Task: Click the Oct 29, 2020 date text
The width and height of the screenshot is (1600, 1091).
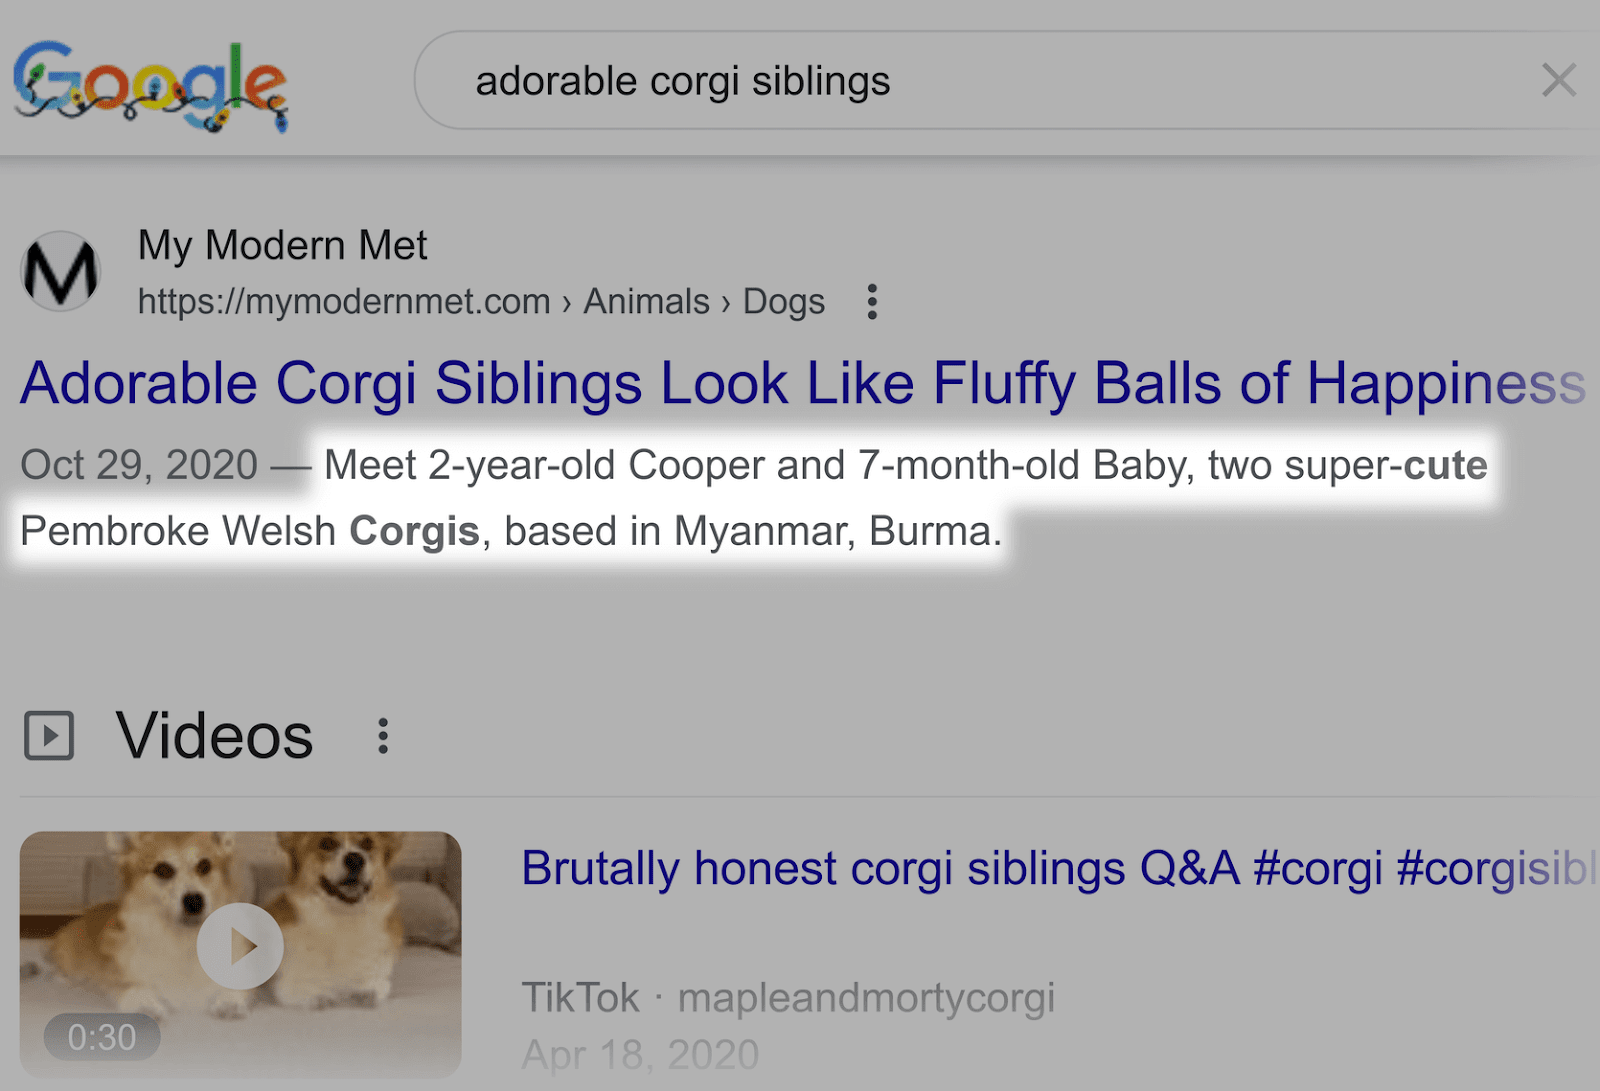Action: 138,463
